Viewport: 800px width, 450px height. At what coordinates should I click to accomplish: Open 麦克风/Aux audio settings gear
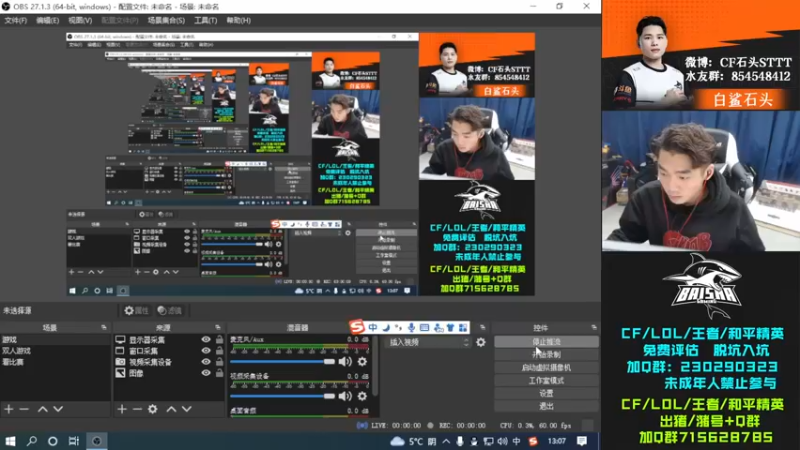[x=362, y=362]
